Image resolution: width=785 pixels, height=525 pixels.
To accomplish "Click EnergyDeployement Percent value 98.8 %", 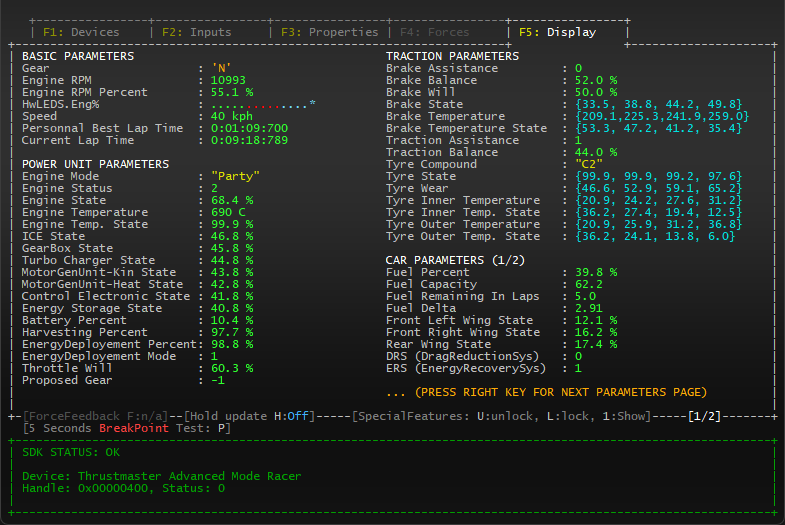I will 232,344.
